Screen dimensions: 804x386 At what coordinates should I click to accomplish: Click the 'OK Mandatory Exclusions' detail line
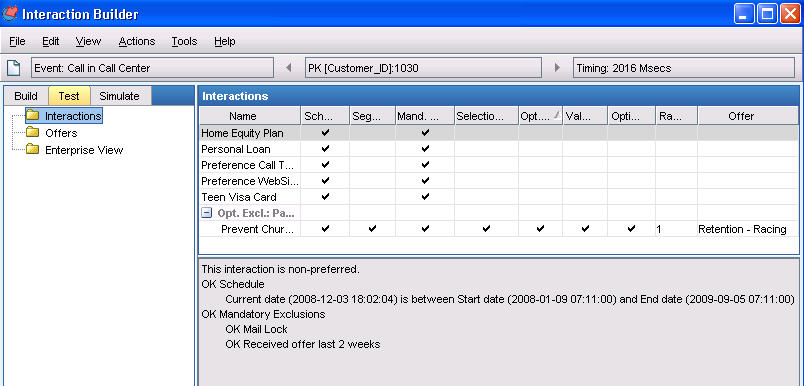[264, 314]
